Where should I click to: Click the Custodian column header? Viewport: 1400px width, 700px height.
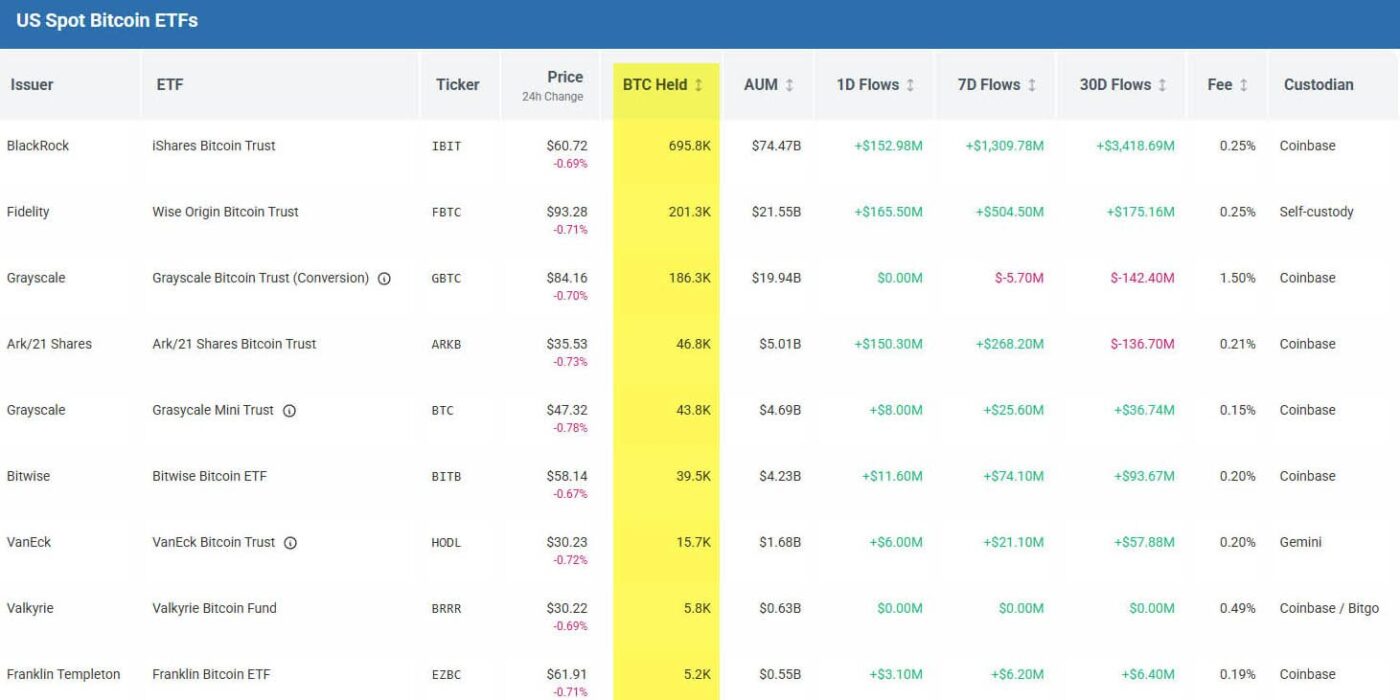tap(1318, 85)
